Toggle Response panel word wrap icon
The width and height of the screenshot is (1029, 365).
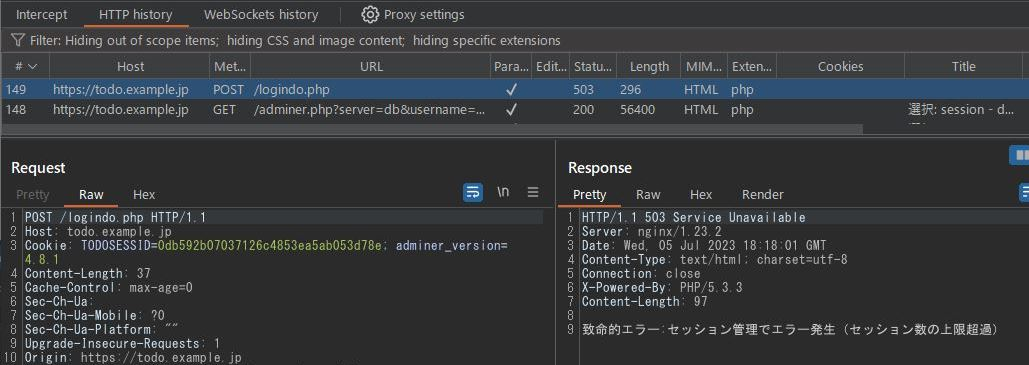click(x=1024, y=192)
